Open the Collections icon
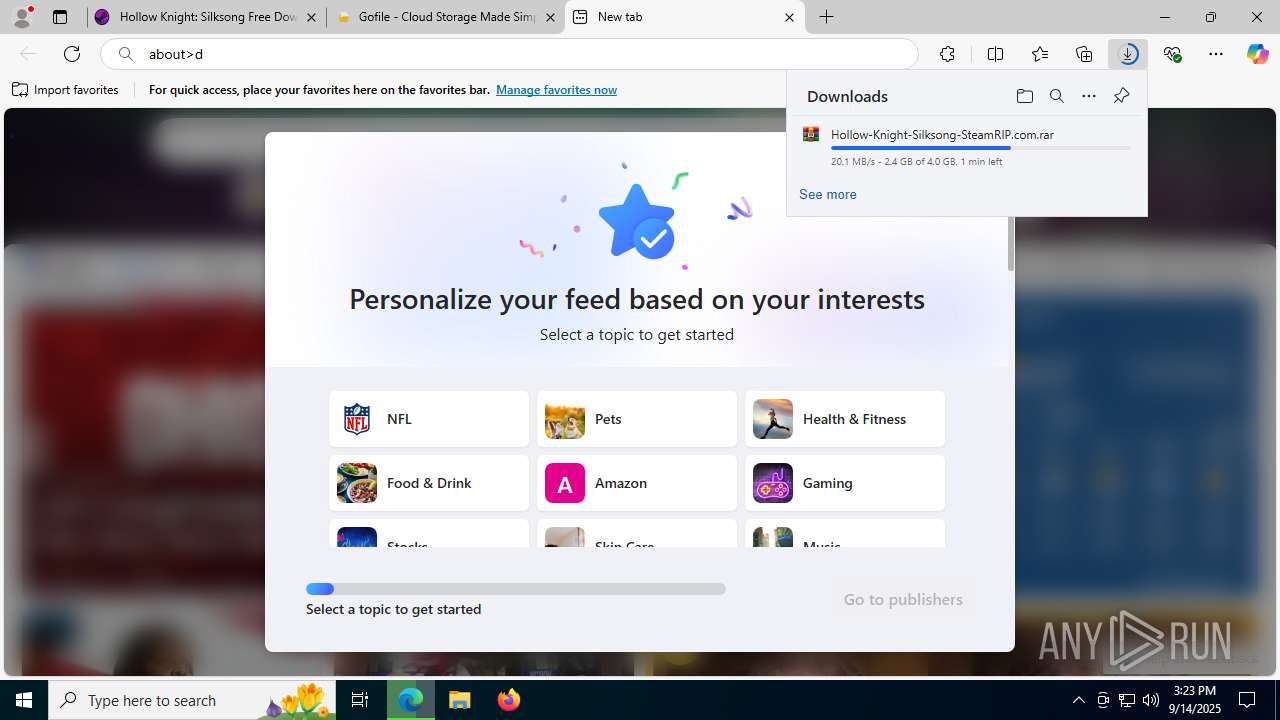The height and width of the screenshot is (720, 1280). tap(1084, 54)
